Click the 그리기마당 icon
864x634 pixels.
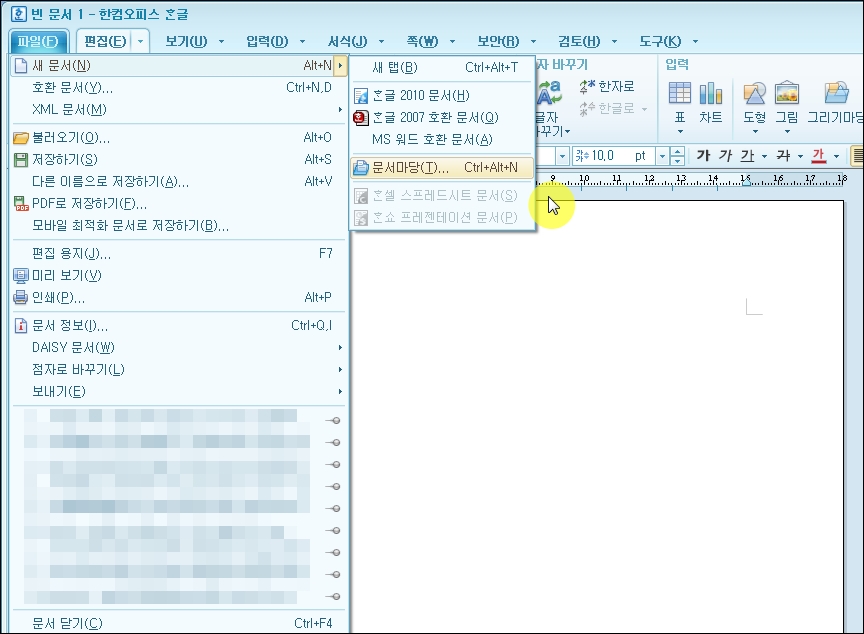pyautogui.click(x=836, y=93)
